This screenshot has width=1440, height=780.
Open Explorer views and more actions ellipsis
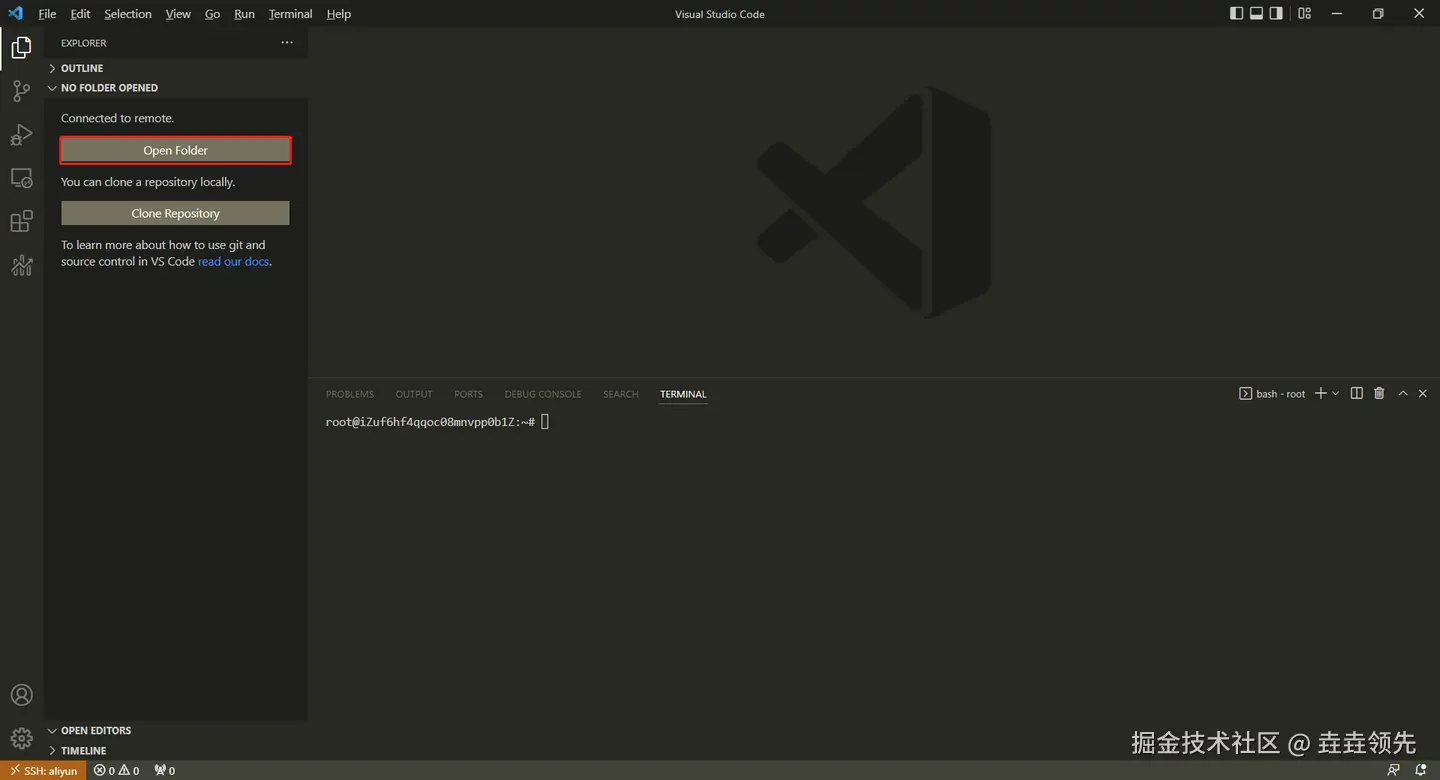287,43
